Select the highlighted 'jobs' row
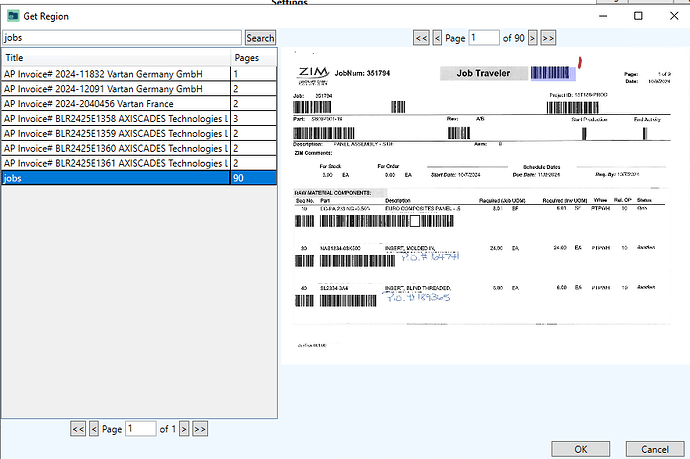This screenshot has height=459, width=690. (139, 178)
